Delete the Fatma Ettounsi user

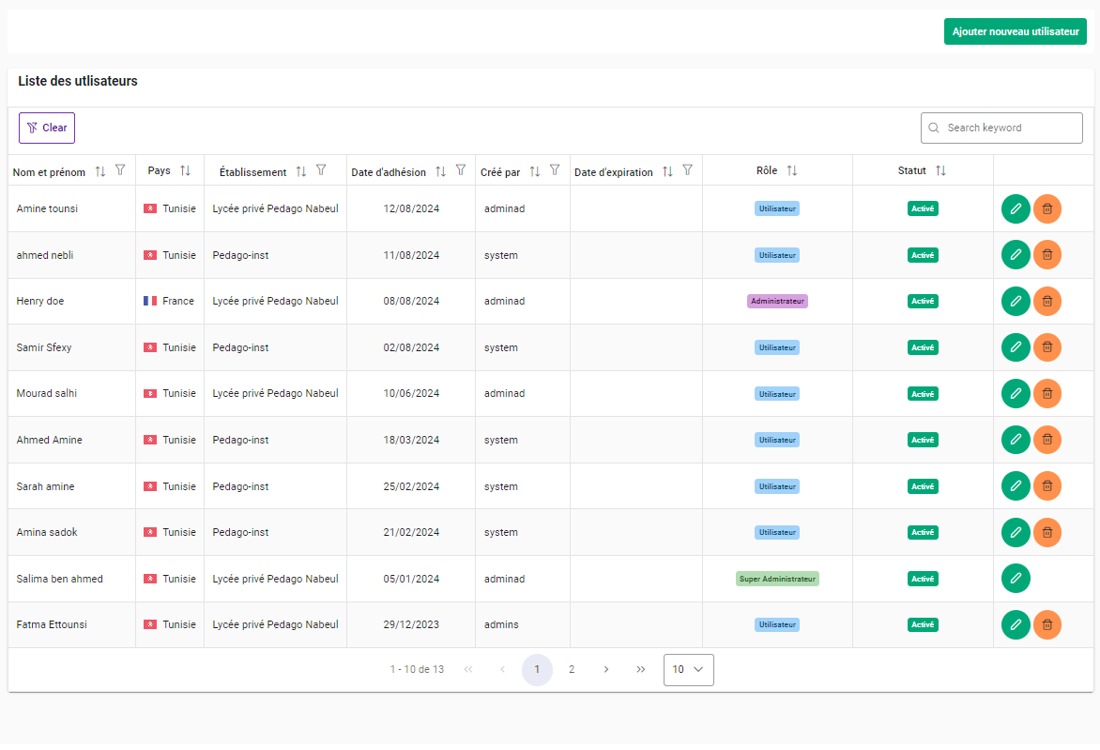(1047, 625)
